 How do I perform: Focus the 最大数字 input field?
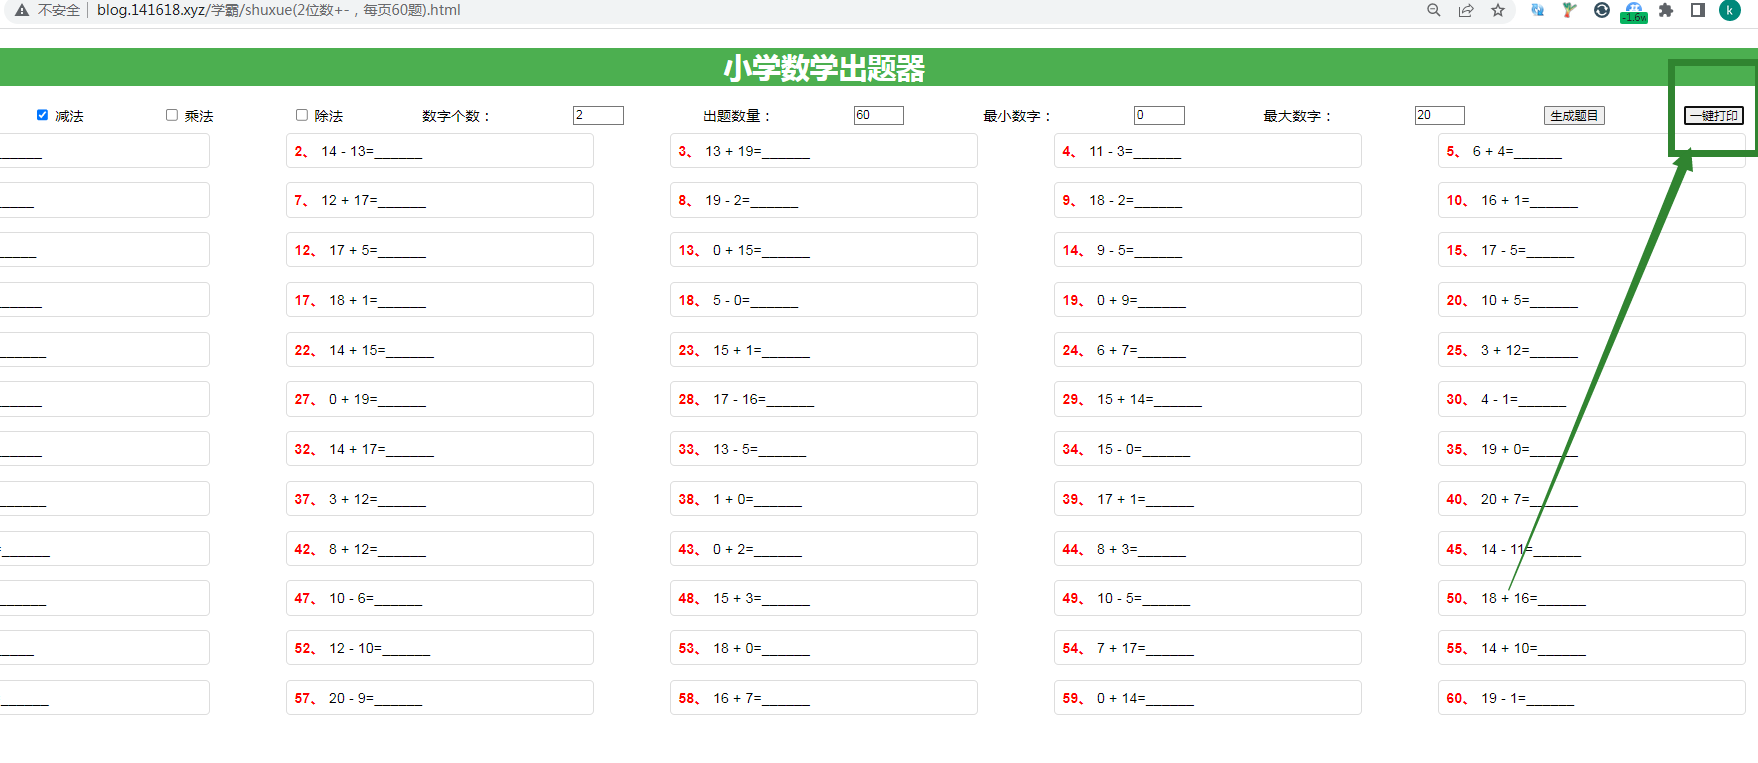click(1440, 115)
